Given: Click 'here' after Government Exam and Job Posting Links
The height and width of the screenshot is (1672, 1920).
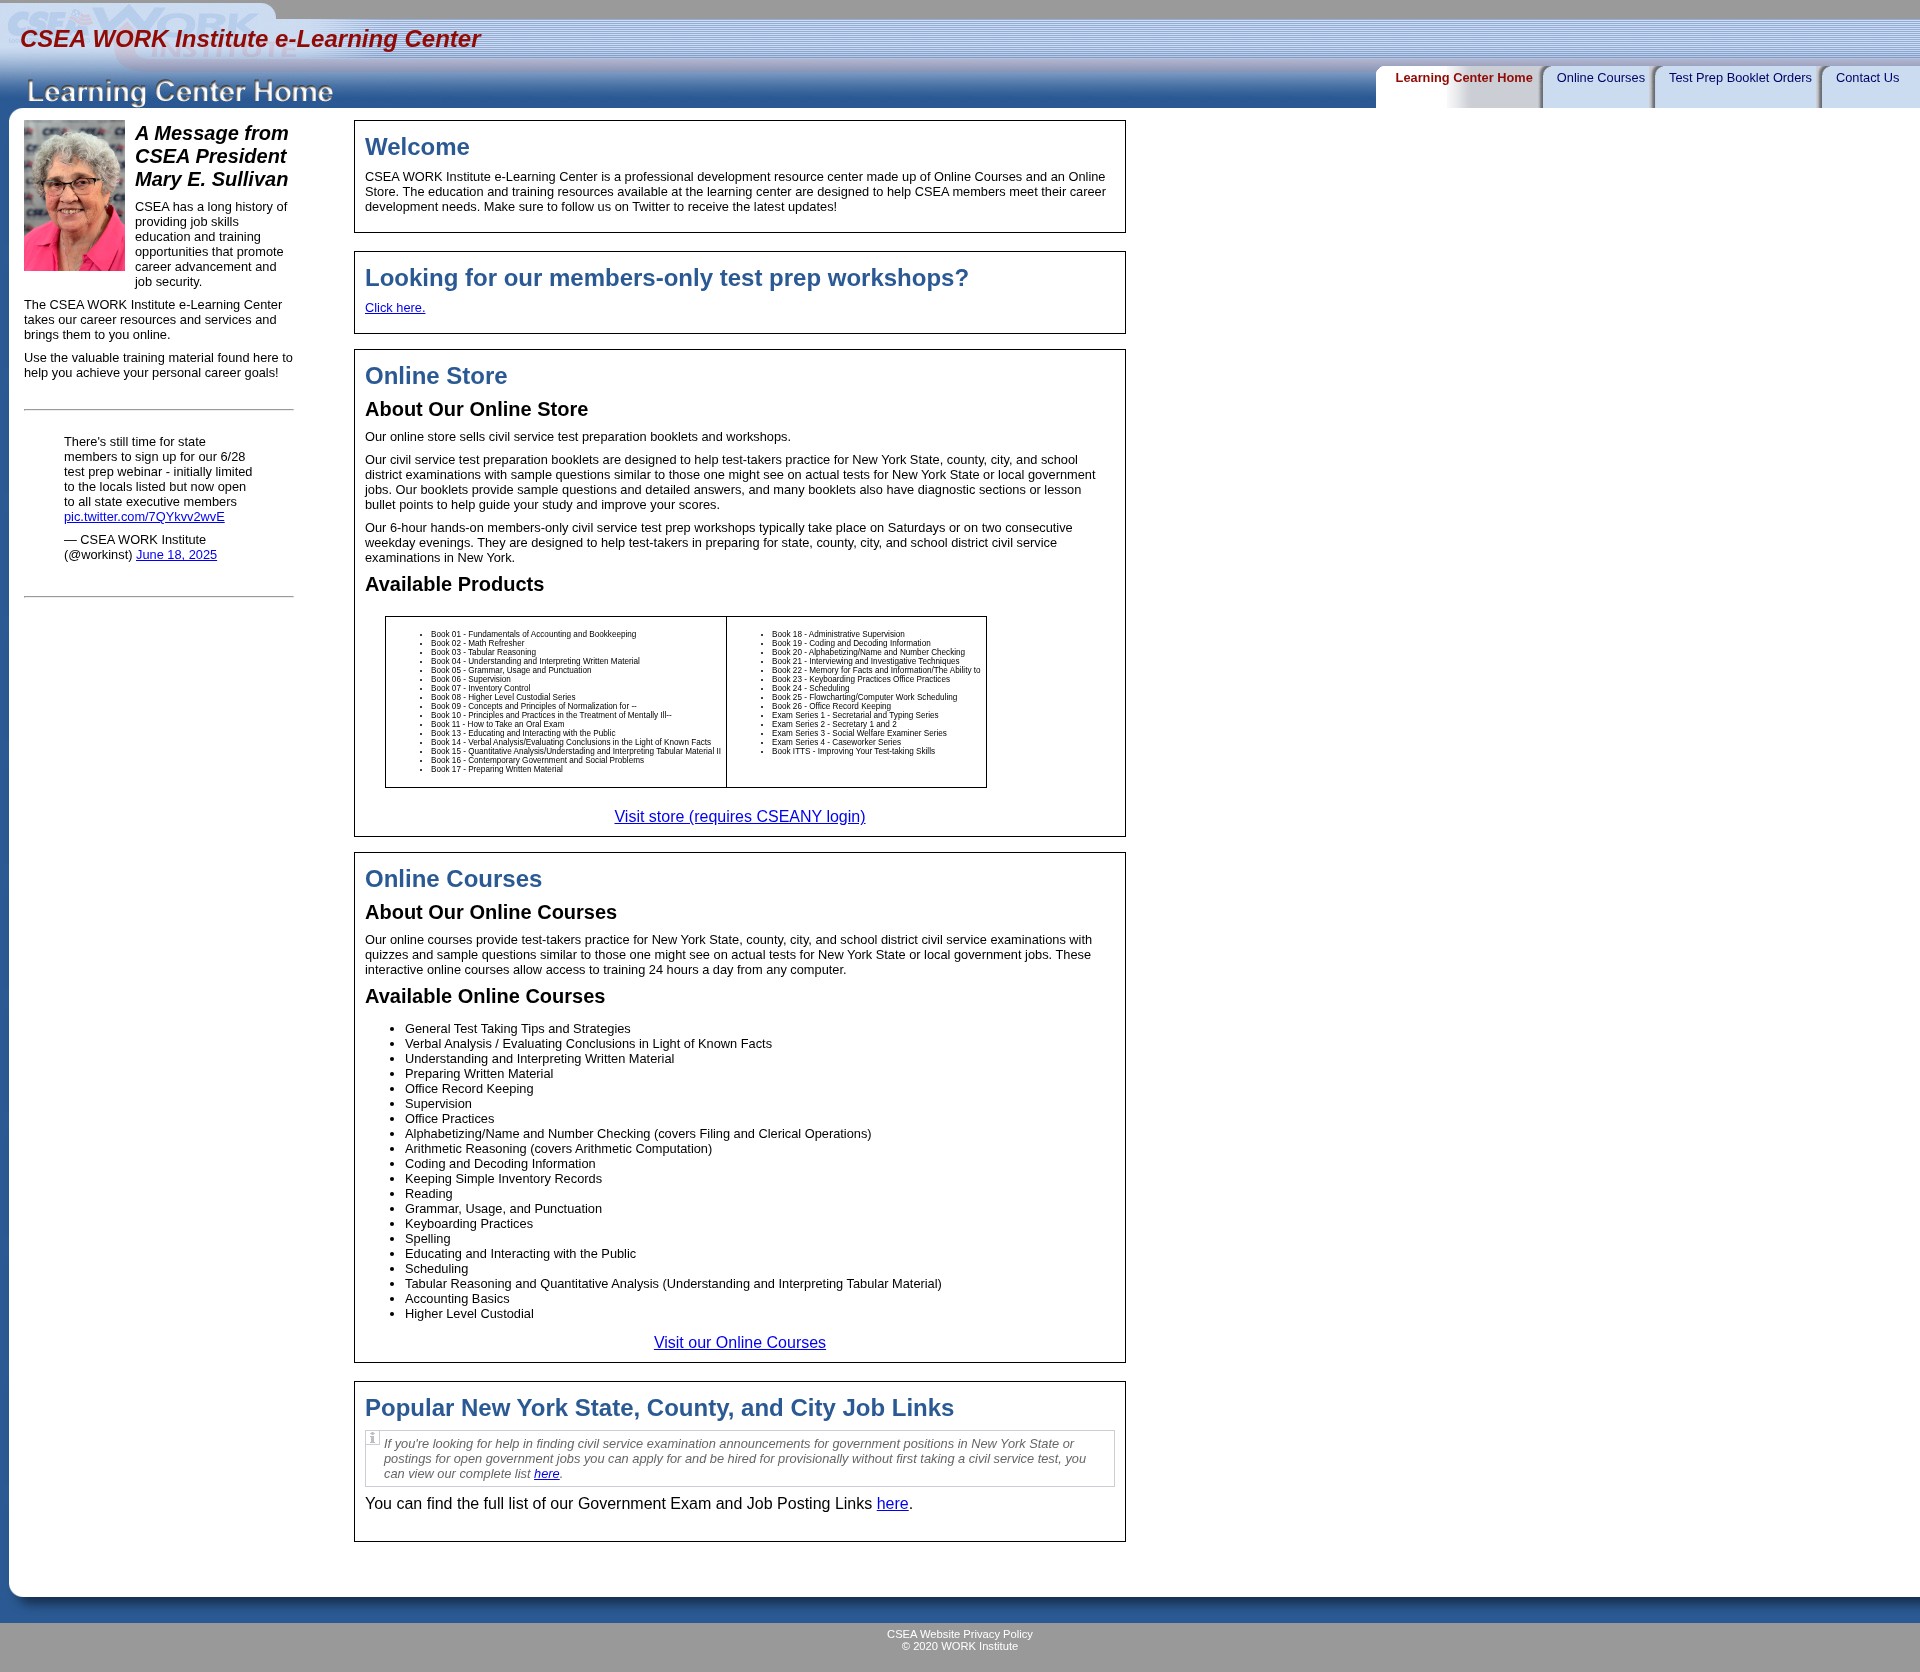Looking at the screenshot, I should pyautogui.click(x=892, y=1504).
